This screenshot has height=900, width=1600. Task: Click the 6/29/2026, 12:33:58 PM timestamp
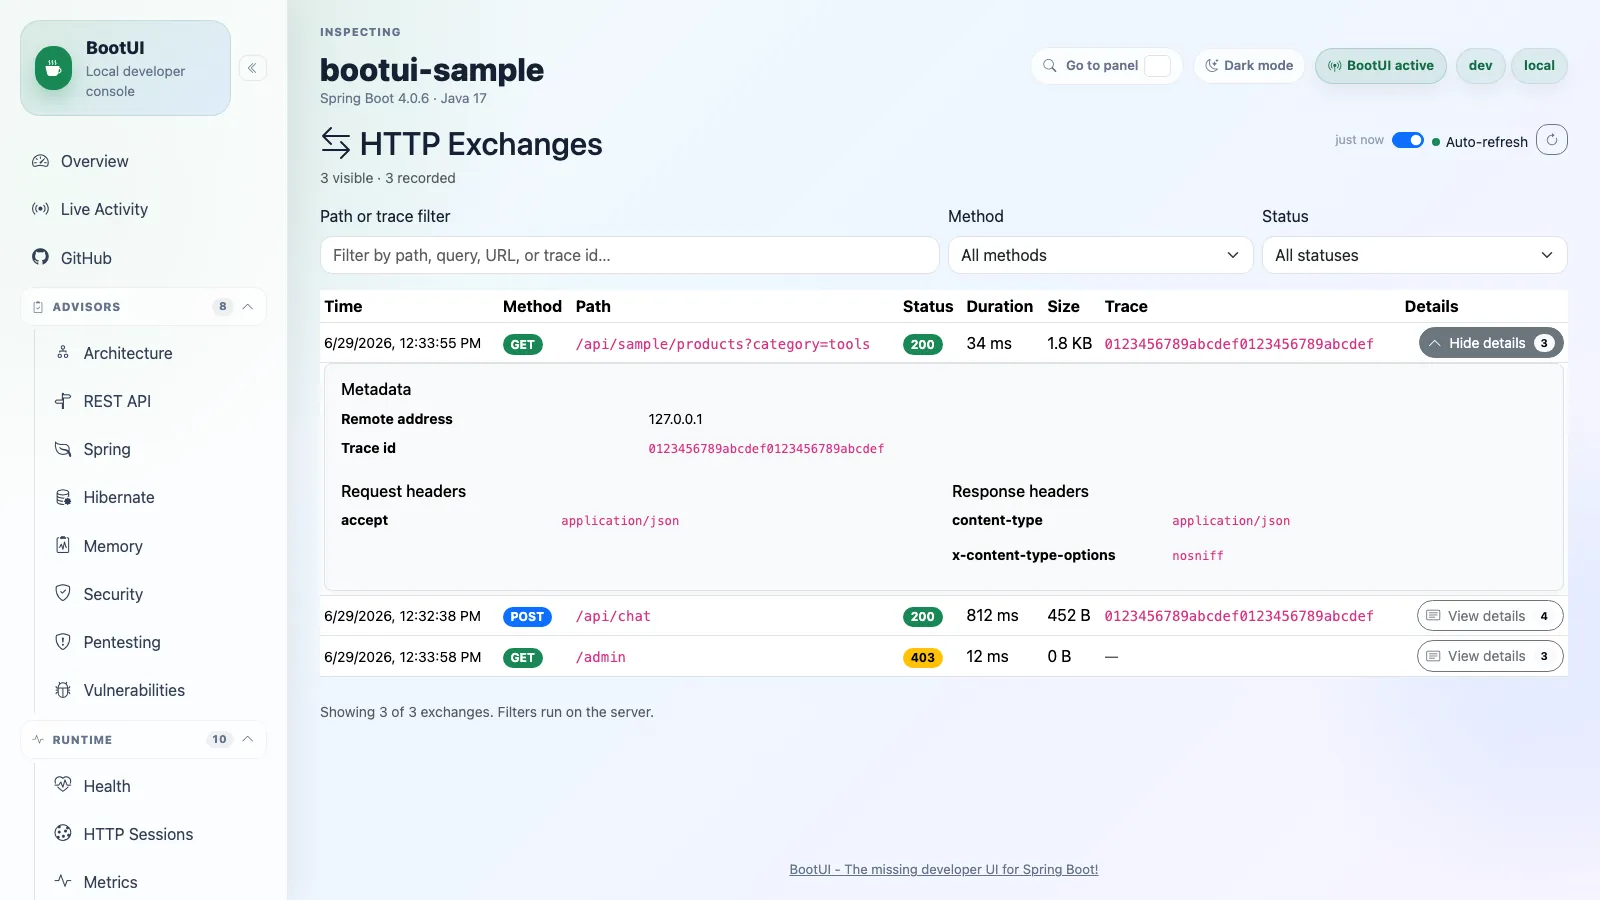(402, 657)
